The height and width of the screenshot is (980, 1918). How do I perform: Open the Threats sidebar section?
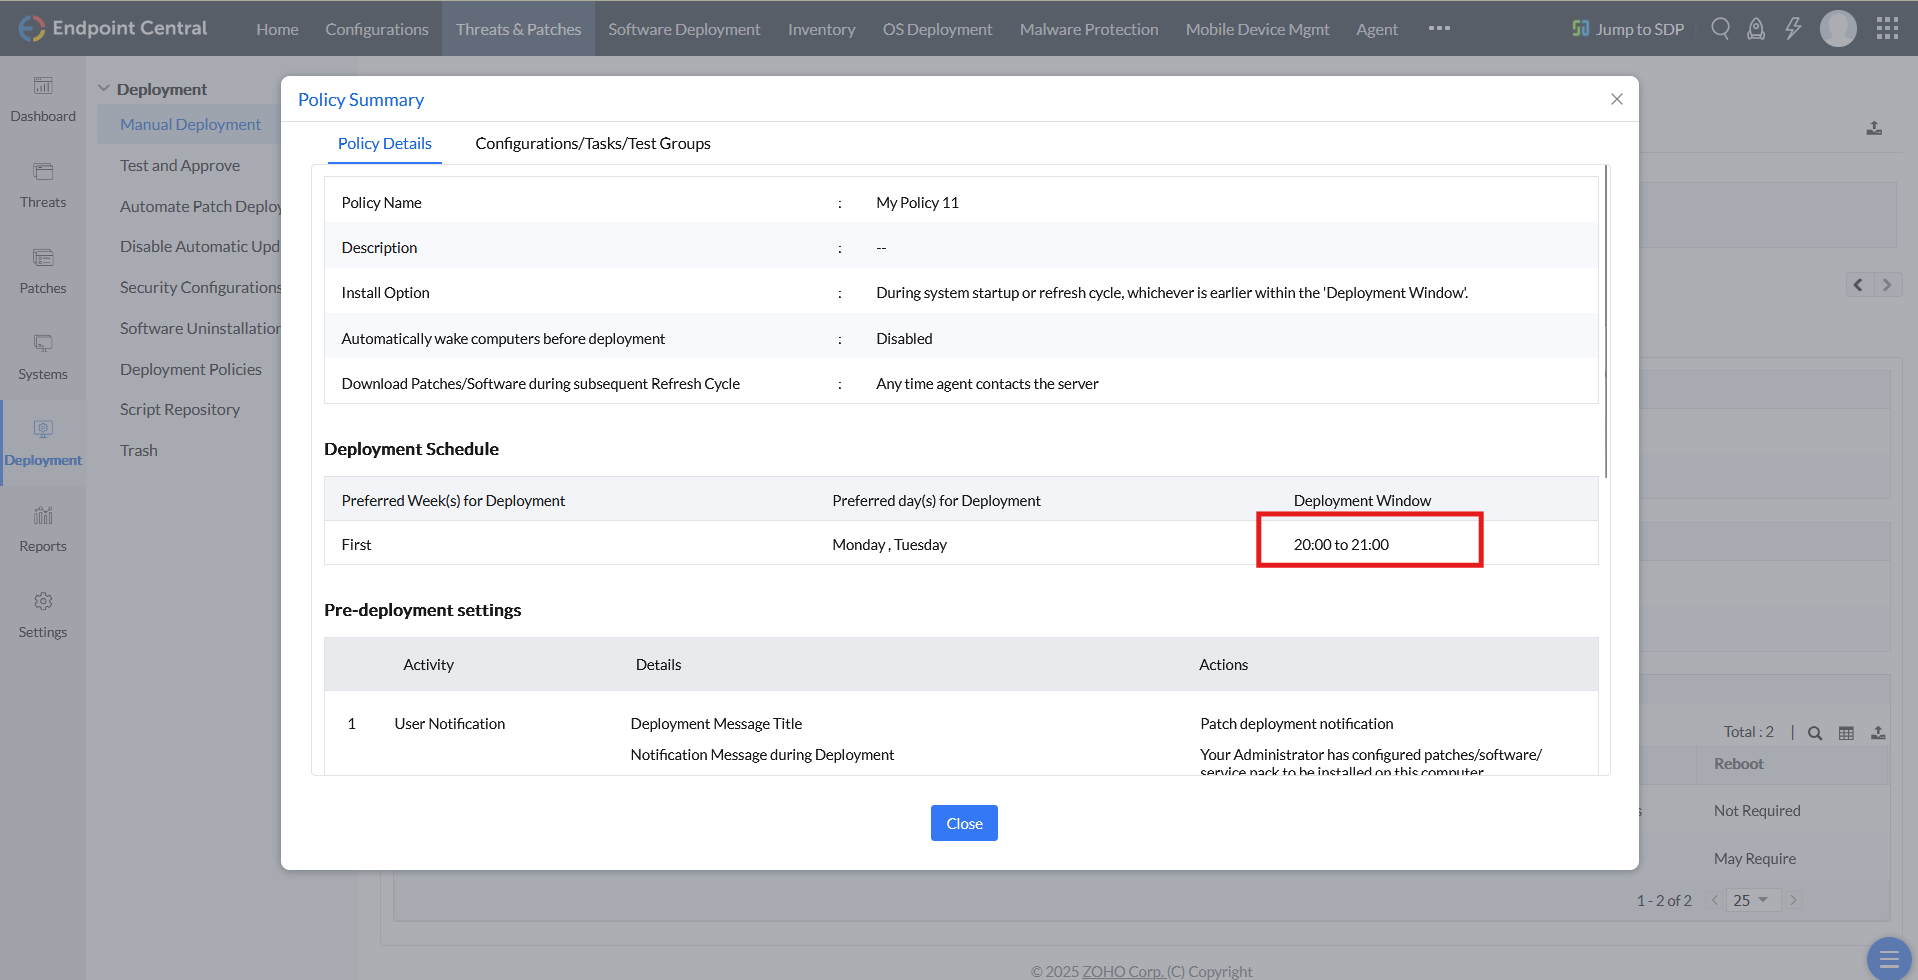click(43, 186)
